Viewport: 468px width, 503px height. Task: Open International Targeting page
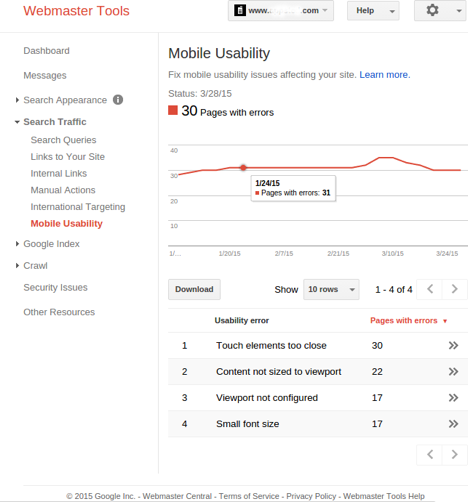[x=78, y=207]
